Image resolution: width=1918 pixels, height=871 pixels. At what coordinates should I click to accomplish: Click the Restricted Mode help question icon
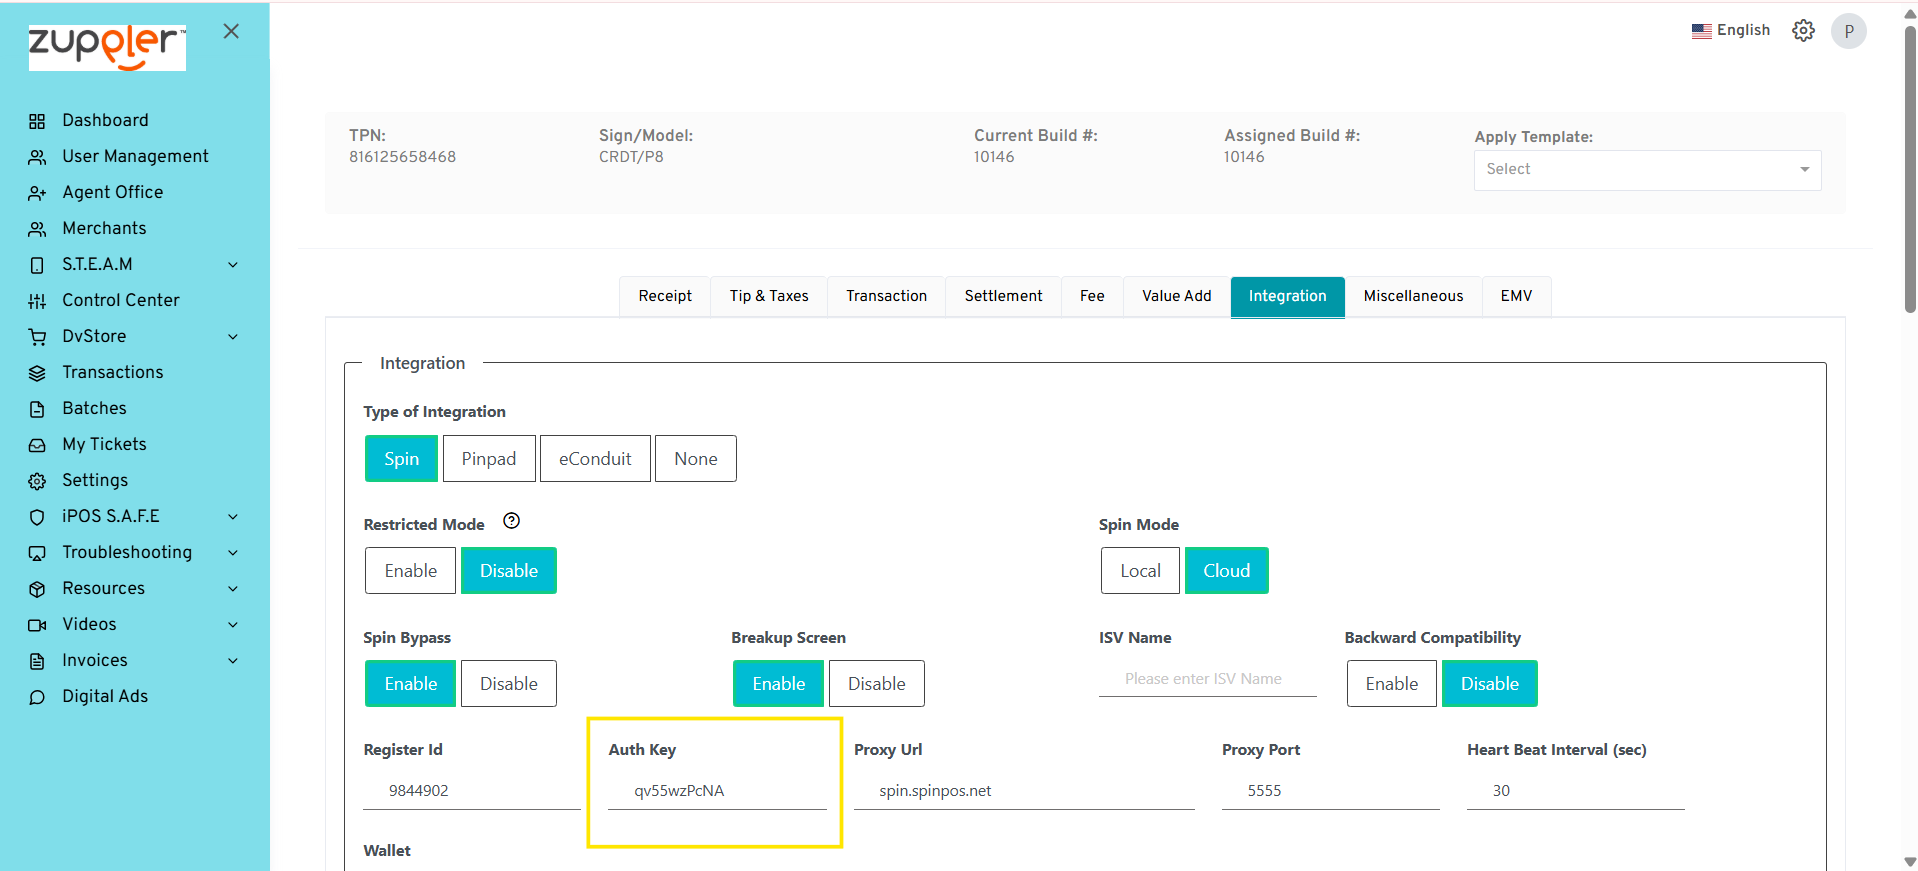coord(511,521)
